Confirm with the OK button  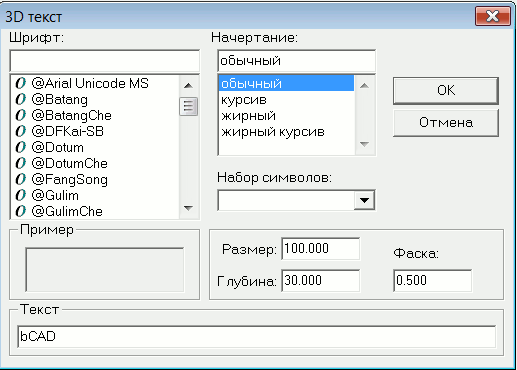pos(446,91)
